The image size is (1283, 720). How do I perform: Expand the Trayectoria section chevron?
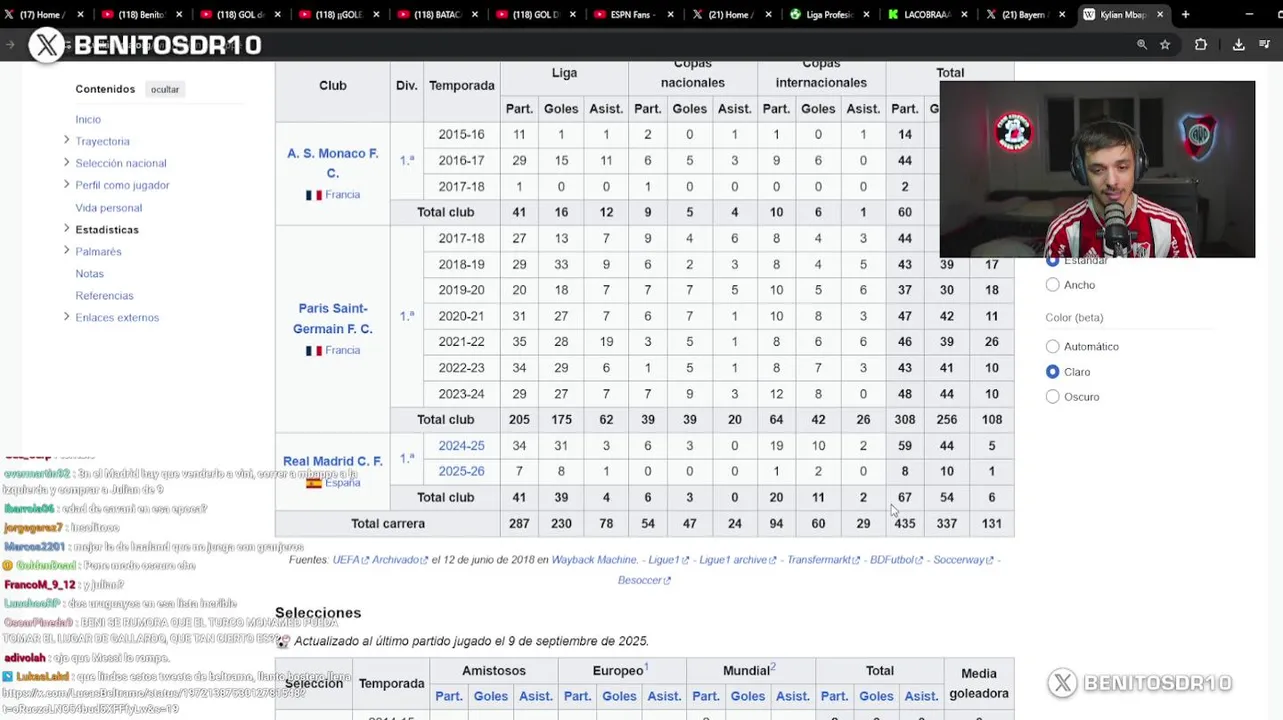coord(66,141)
